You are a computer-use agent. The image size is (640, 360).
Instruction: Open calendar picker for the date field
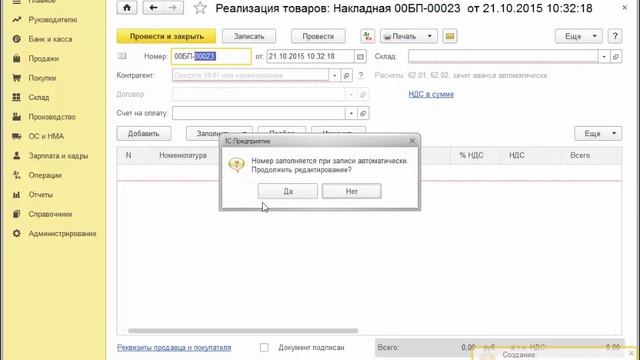pos(360,57)
